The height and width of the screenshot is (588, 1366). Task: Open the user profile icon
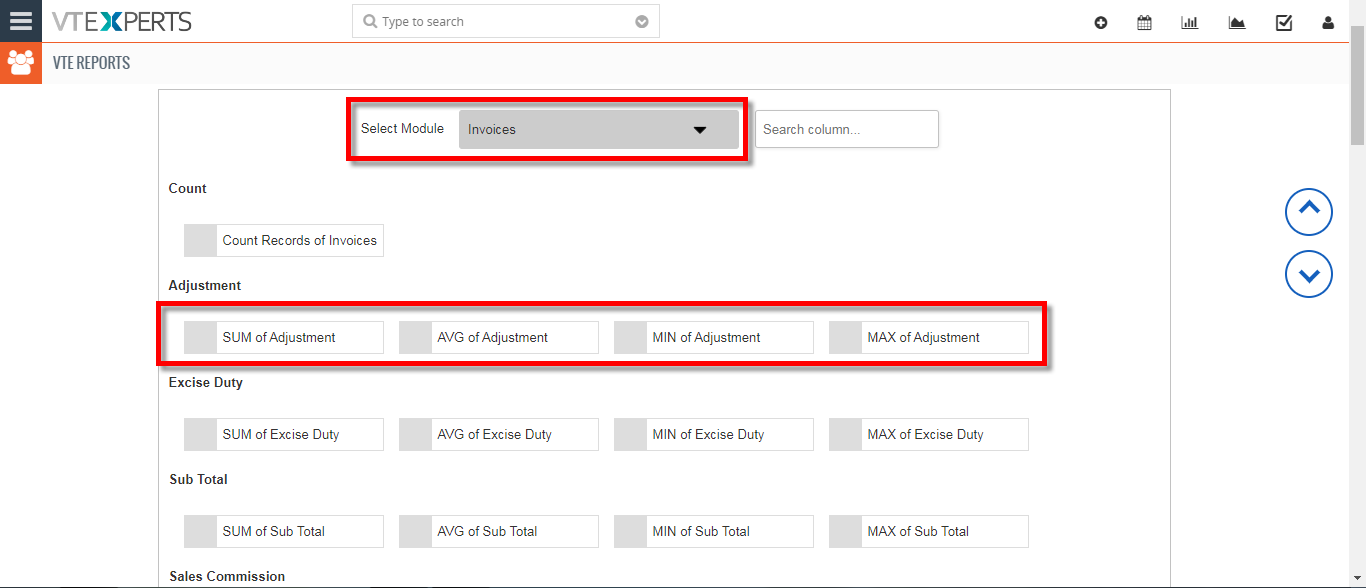pyautogui.click(x=1328, y=22)
